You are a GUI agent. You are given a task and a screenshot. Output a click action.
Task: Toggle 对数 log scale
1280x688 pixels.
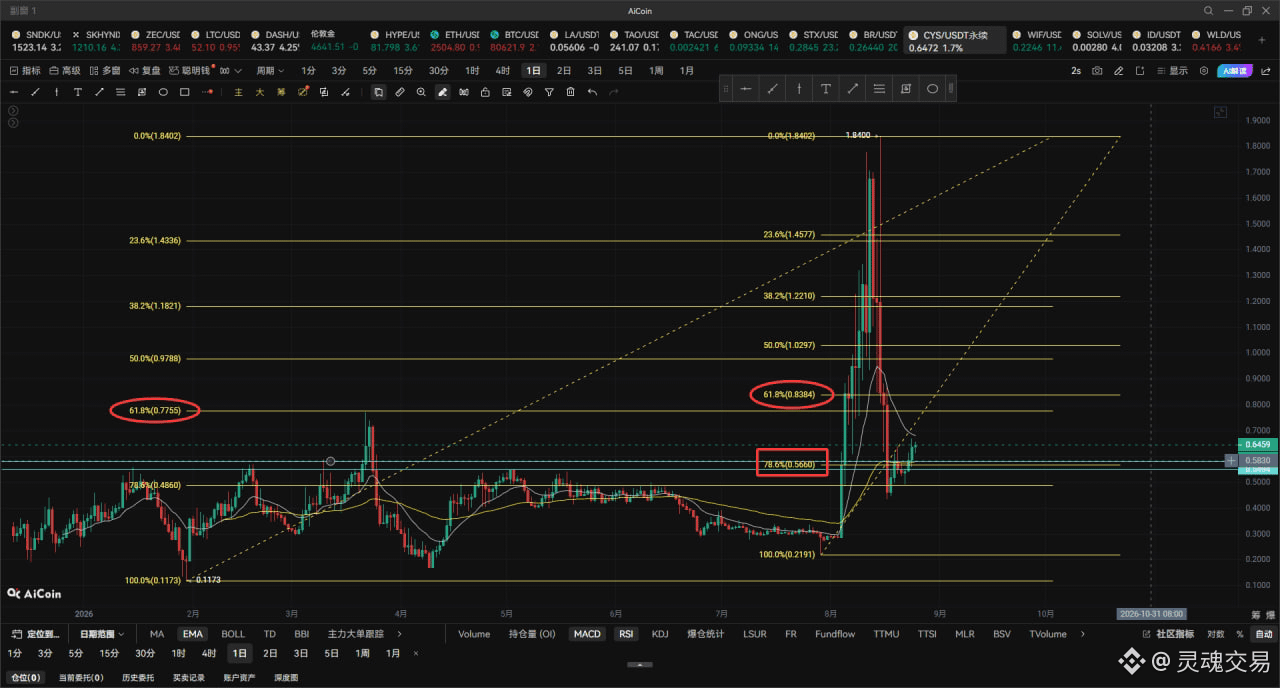point(1216,634)
